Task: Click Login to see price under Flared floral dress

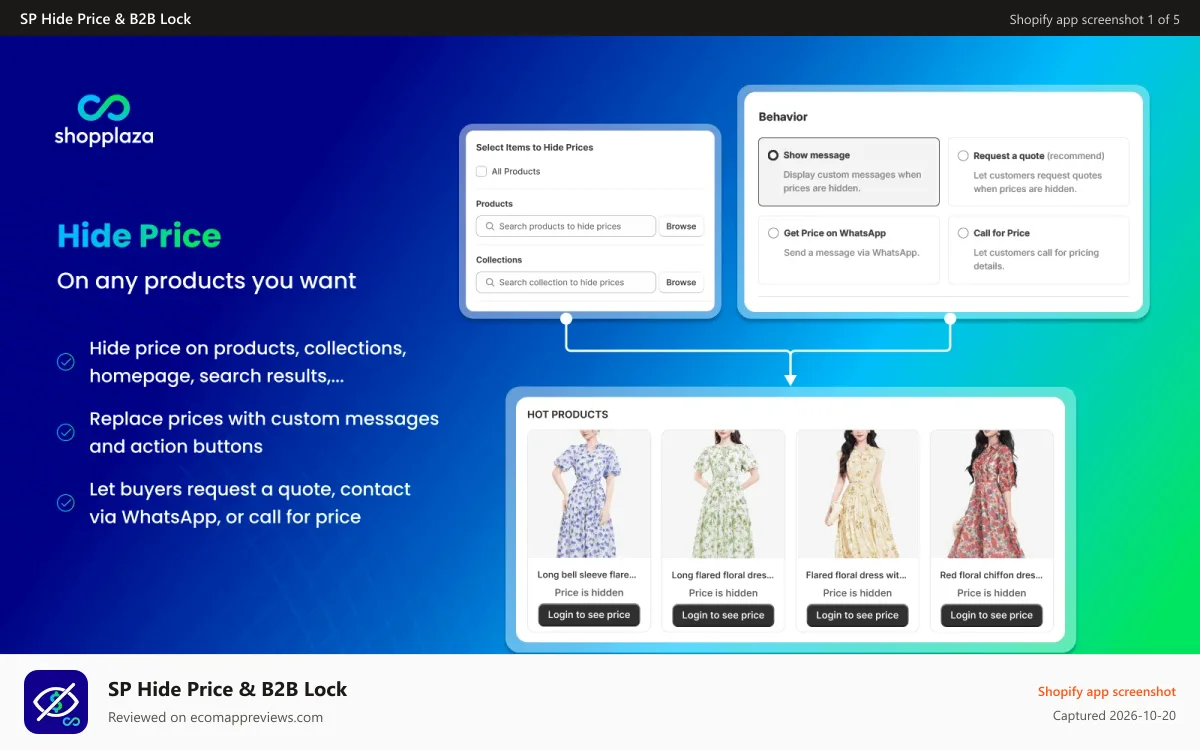Action: coord(857,615)
